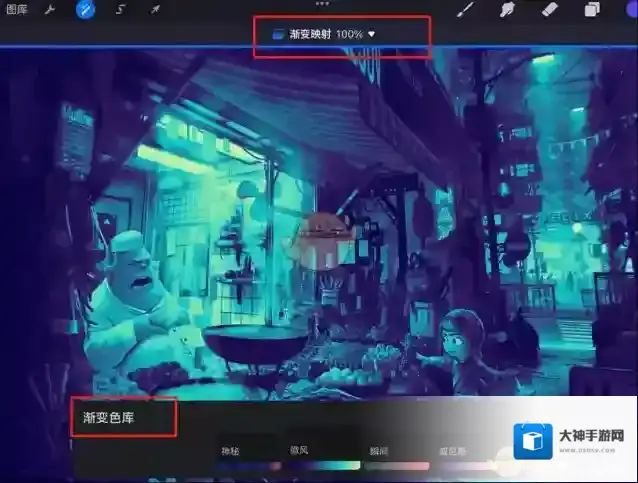Tap the three-dot handle at top
Viewport: 638px width, 483px height.
click(322, 3)
